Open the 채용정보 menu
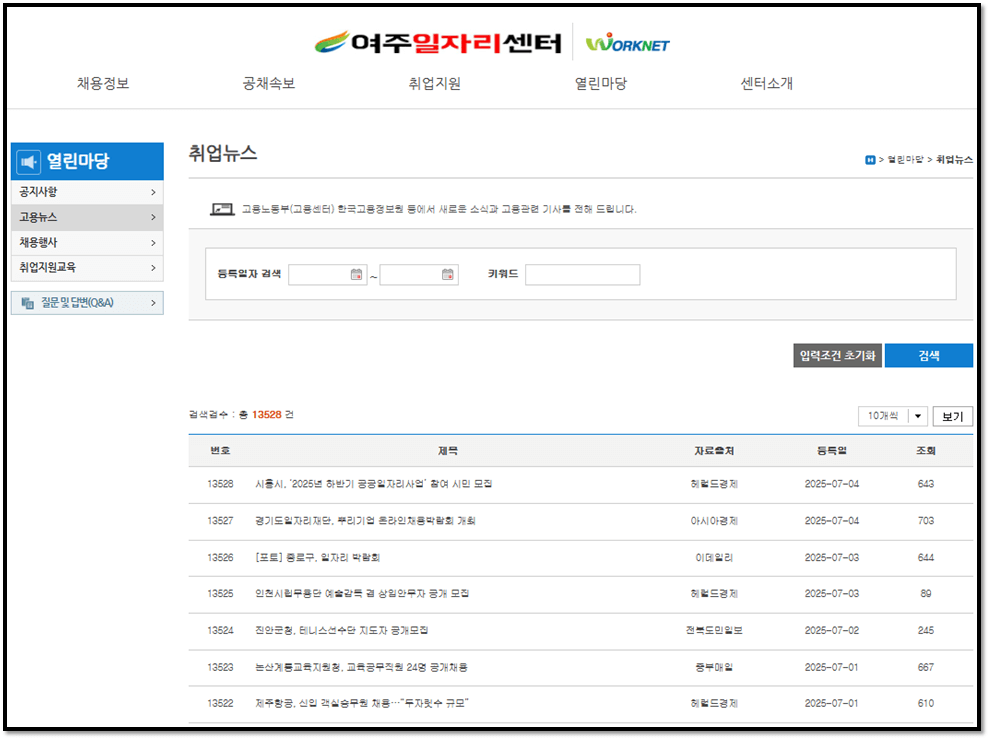Viewport: 990px width, 740px height. pos(104,84)
